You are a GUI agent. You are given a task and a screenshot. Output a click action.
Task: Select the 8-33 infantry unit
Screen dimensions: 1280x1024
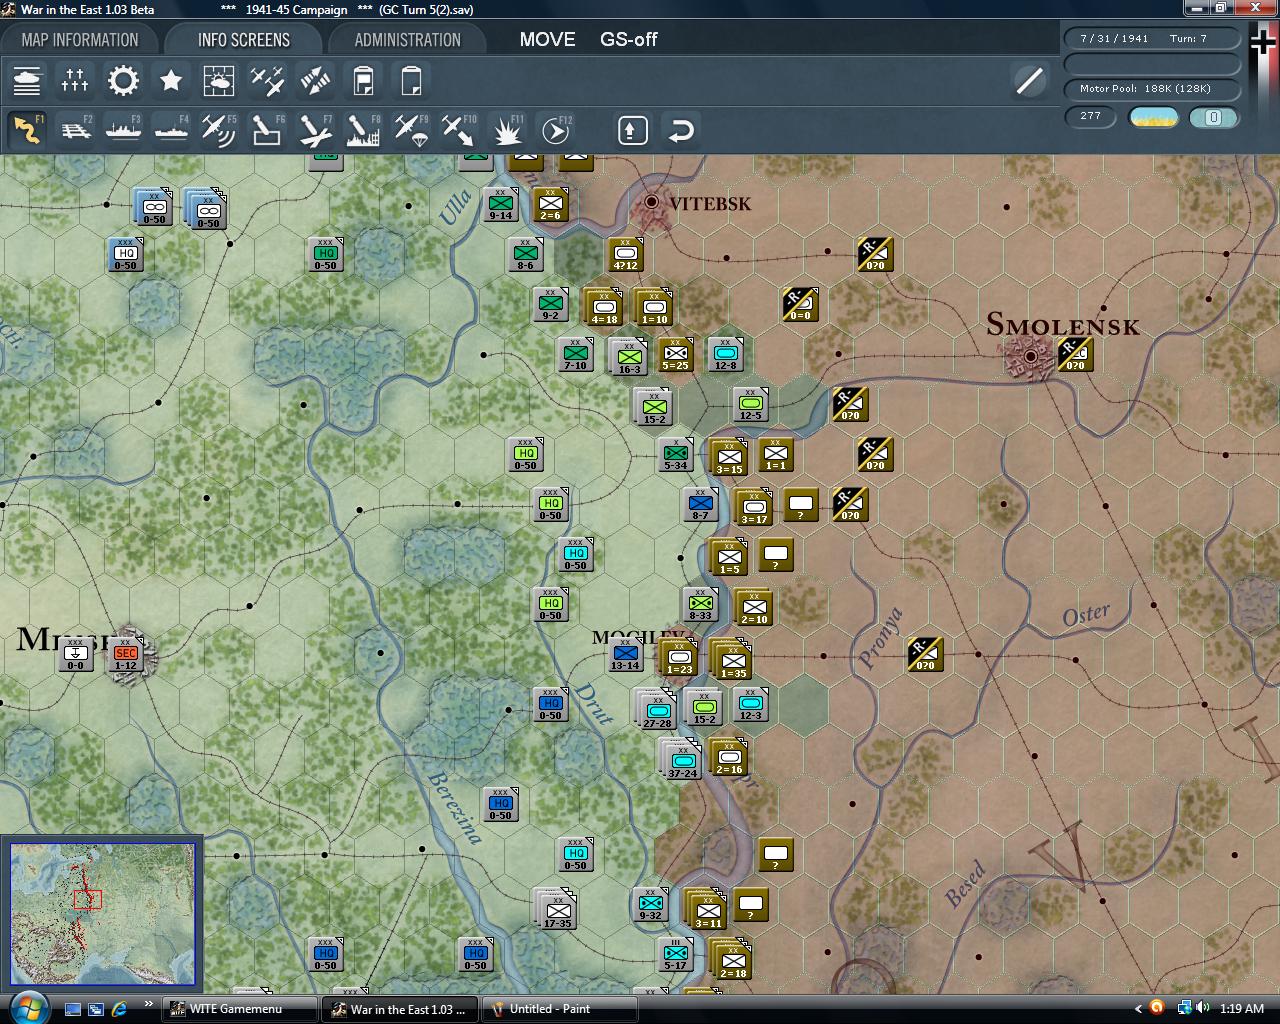pos(700,605)
